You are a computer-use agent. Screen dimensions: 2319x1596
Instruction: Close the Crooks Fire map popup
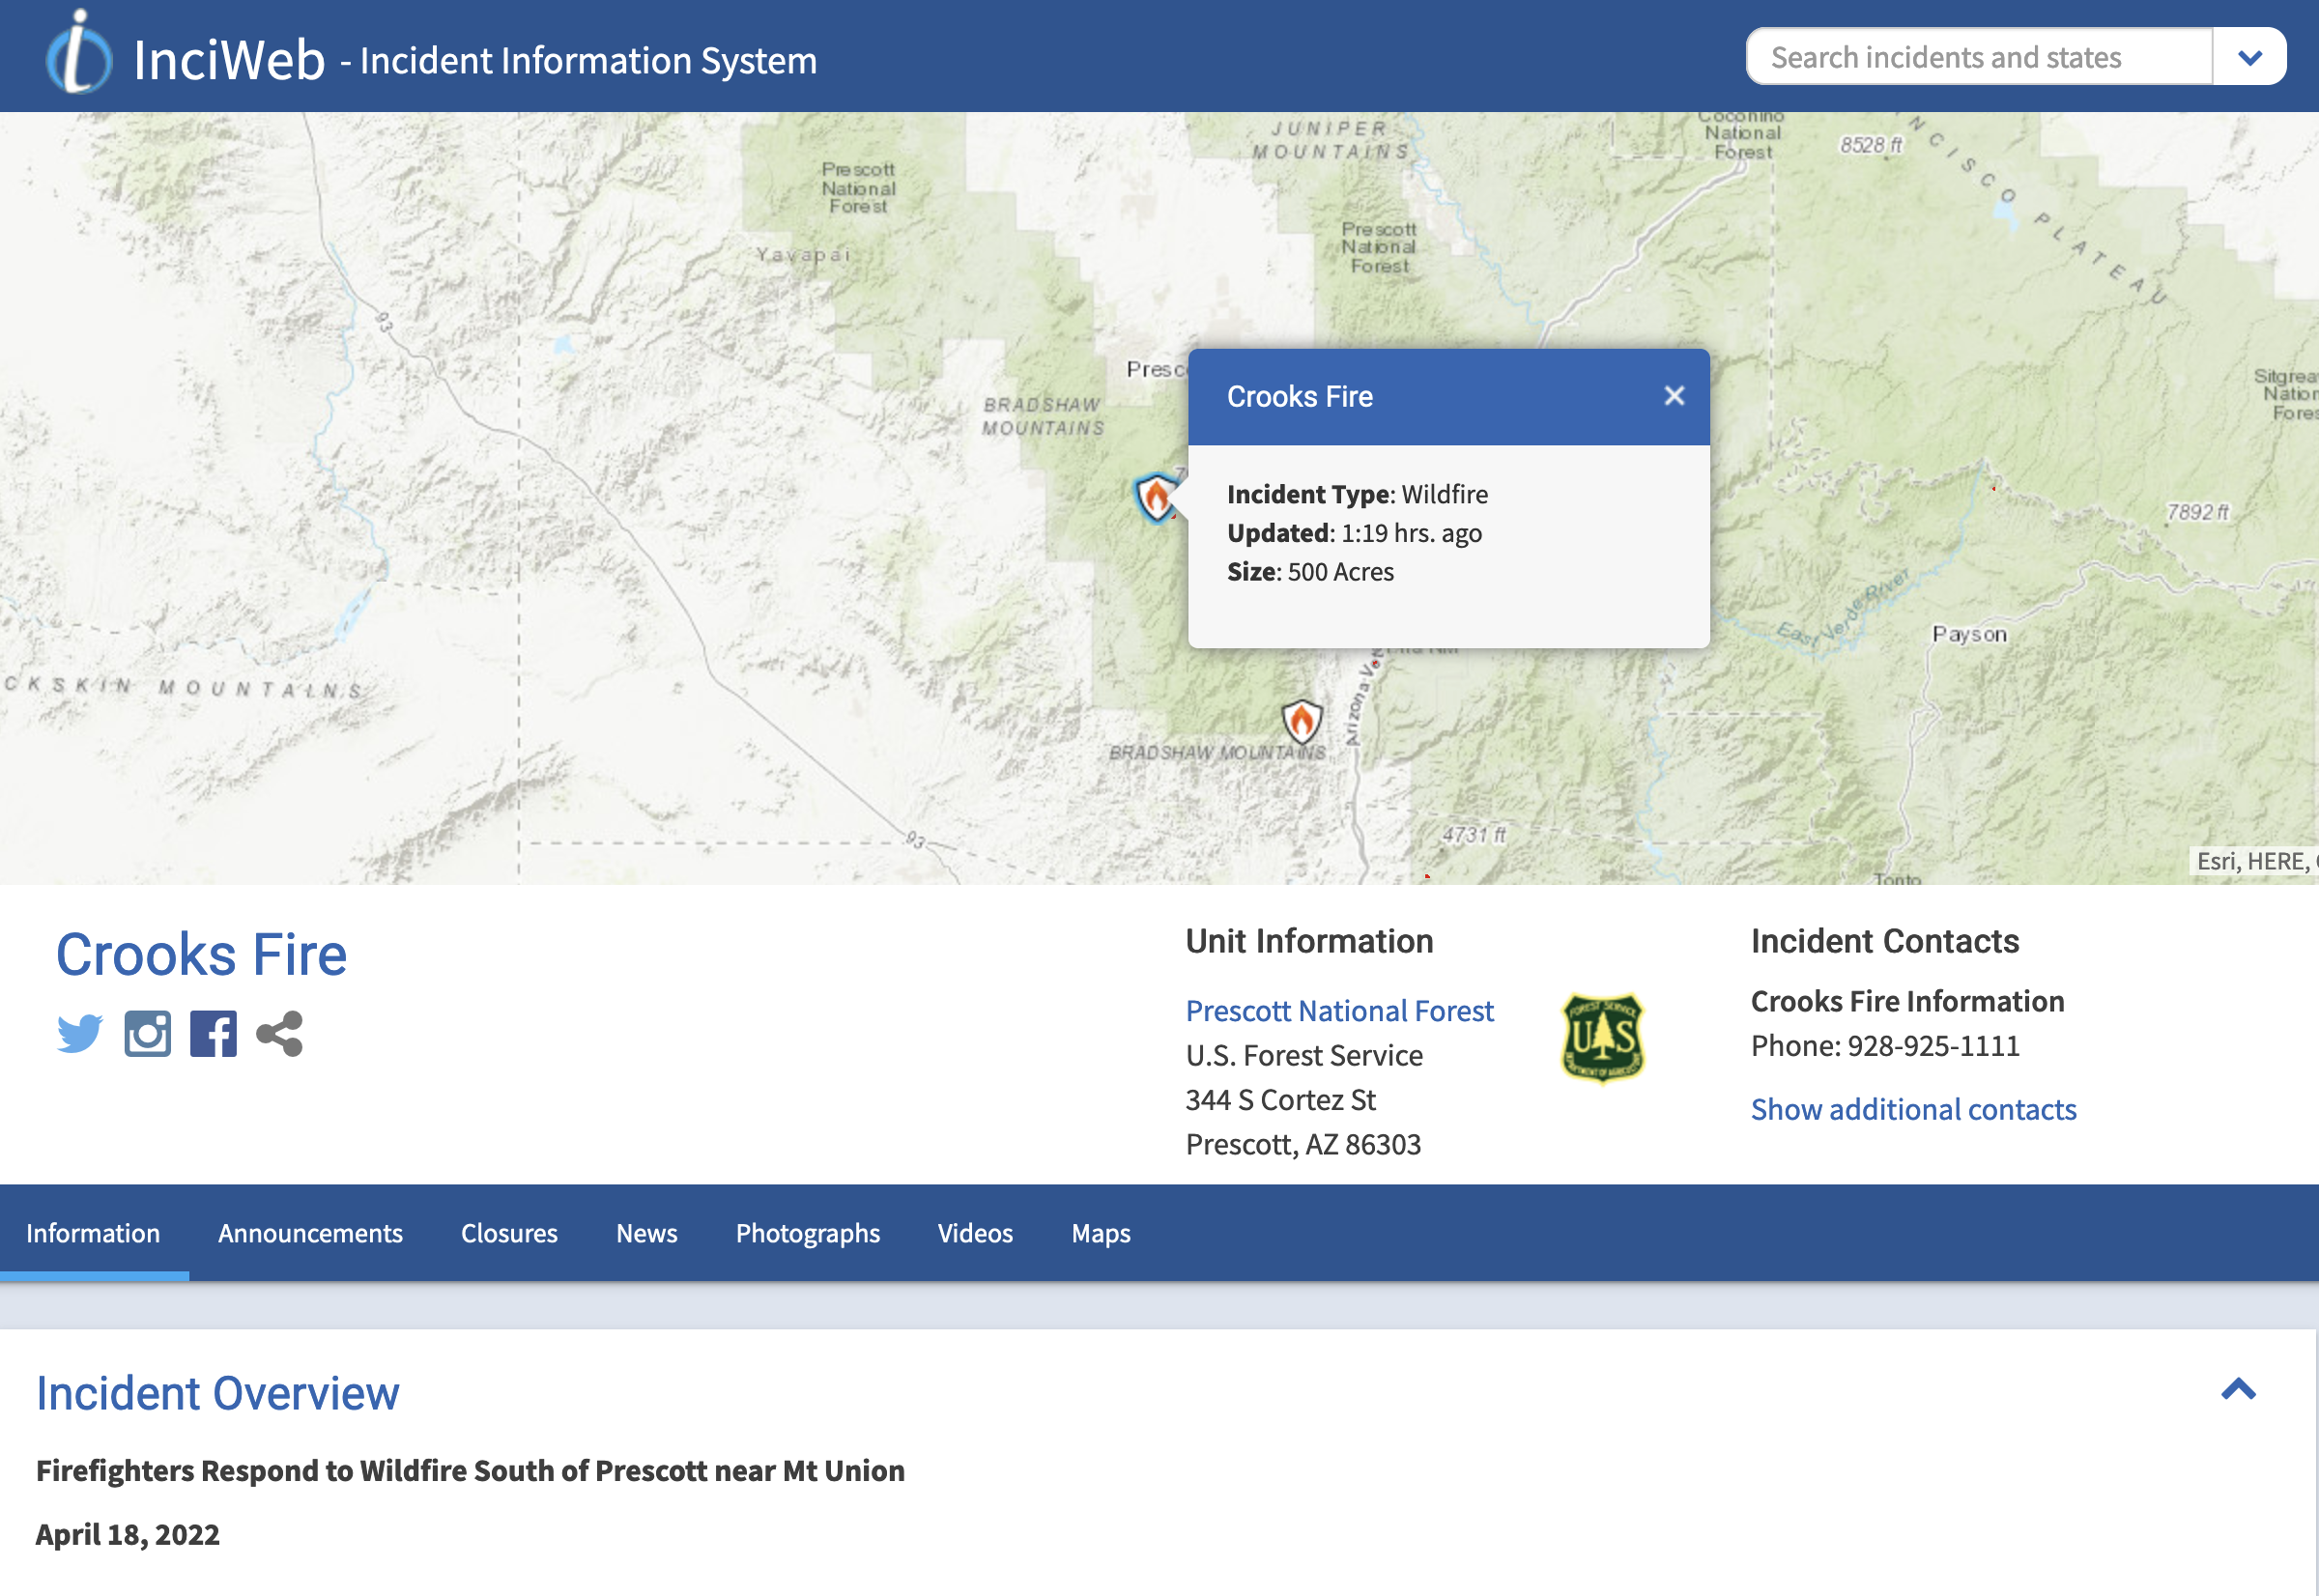point(1674,396)
